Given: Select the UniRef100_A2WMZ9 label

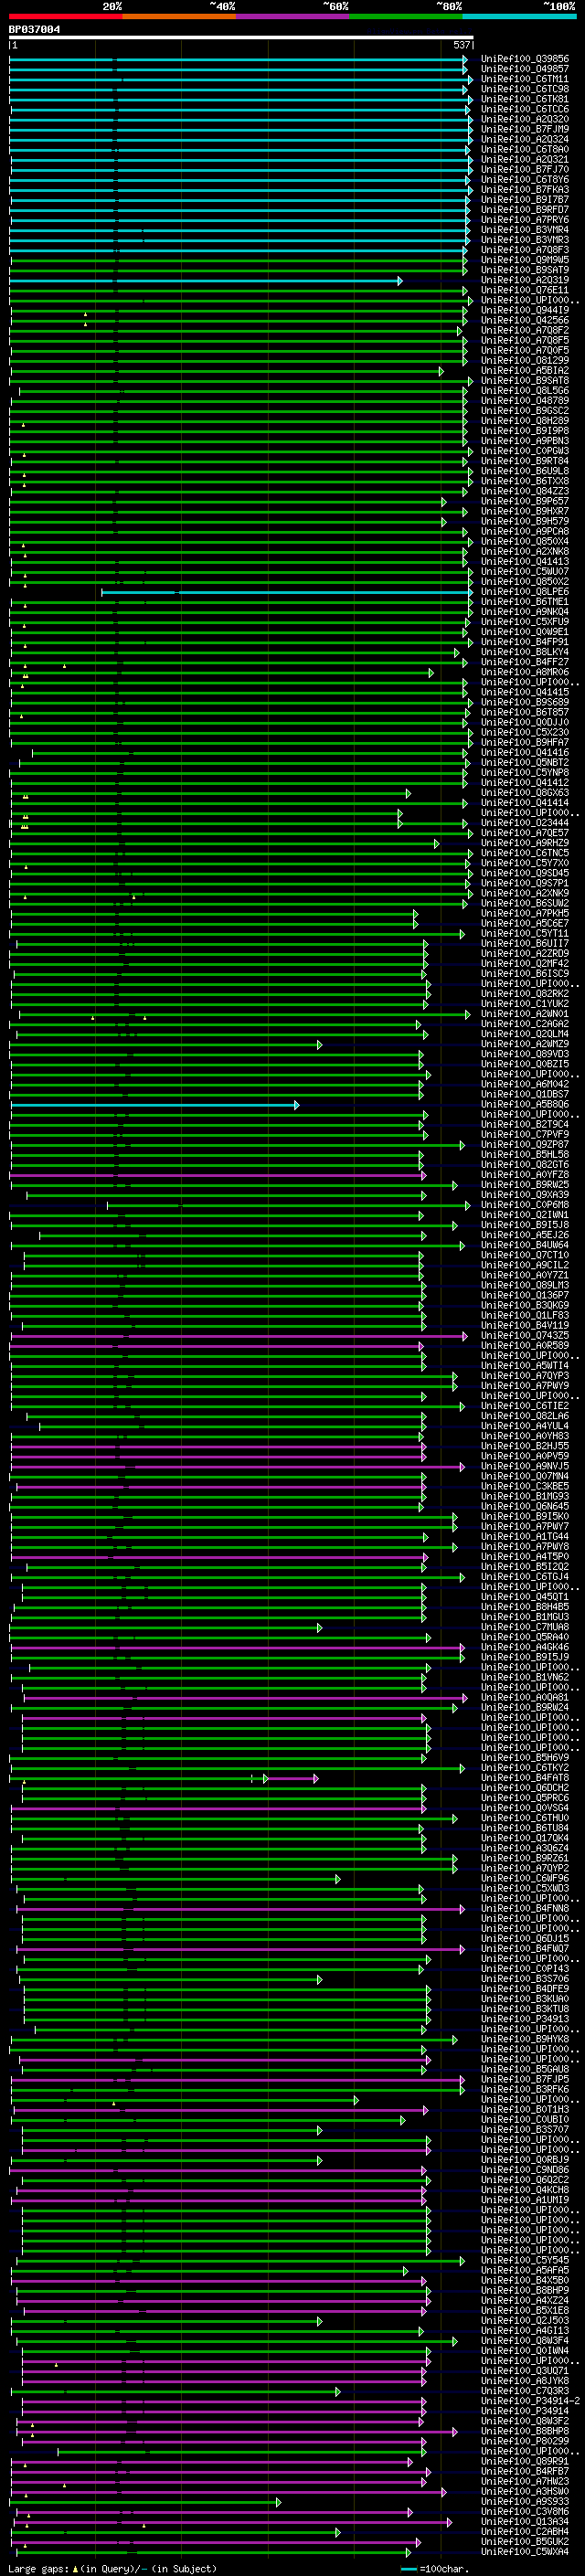Looking at the screenshot, I should (524, 1044).
